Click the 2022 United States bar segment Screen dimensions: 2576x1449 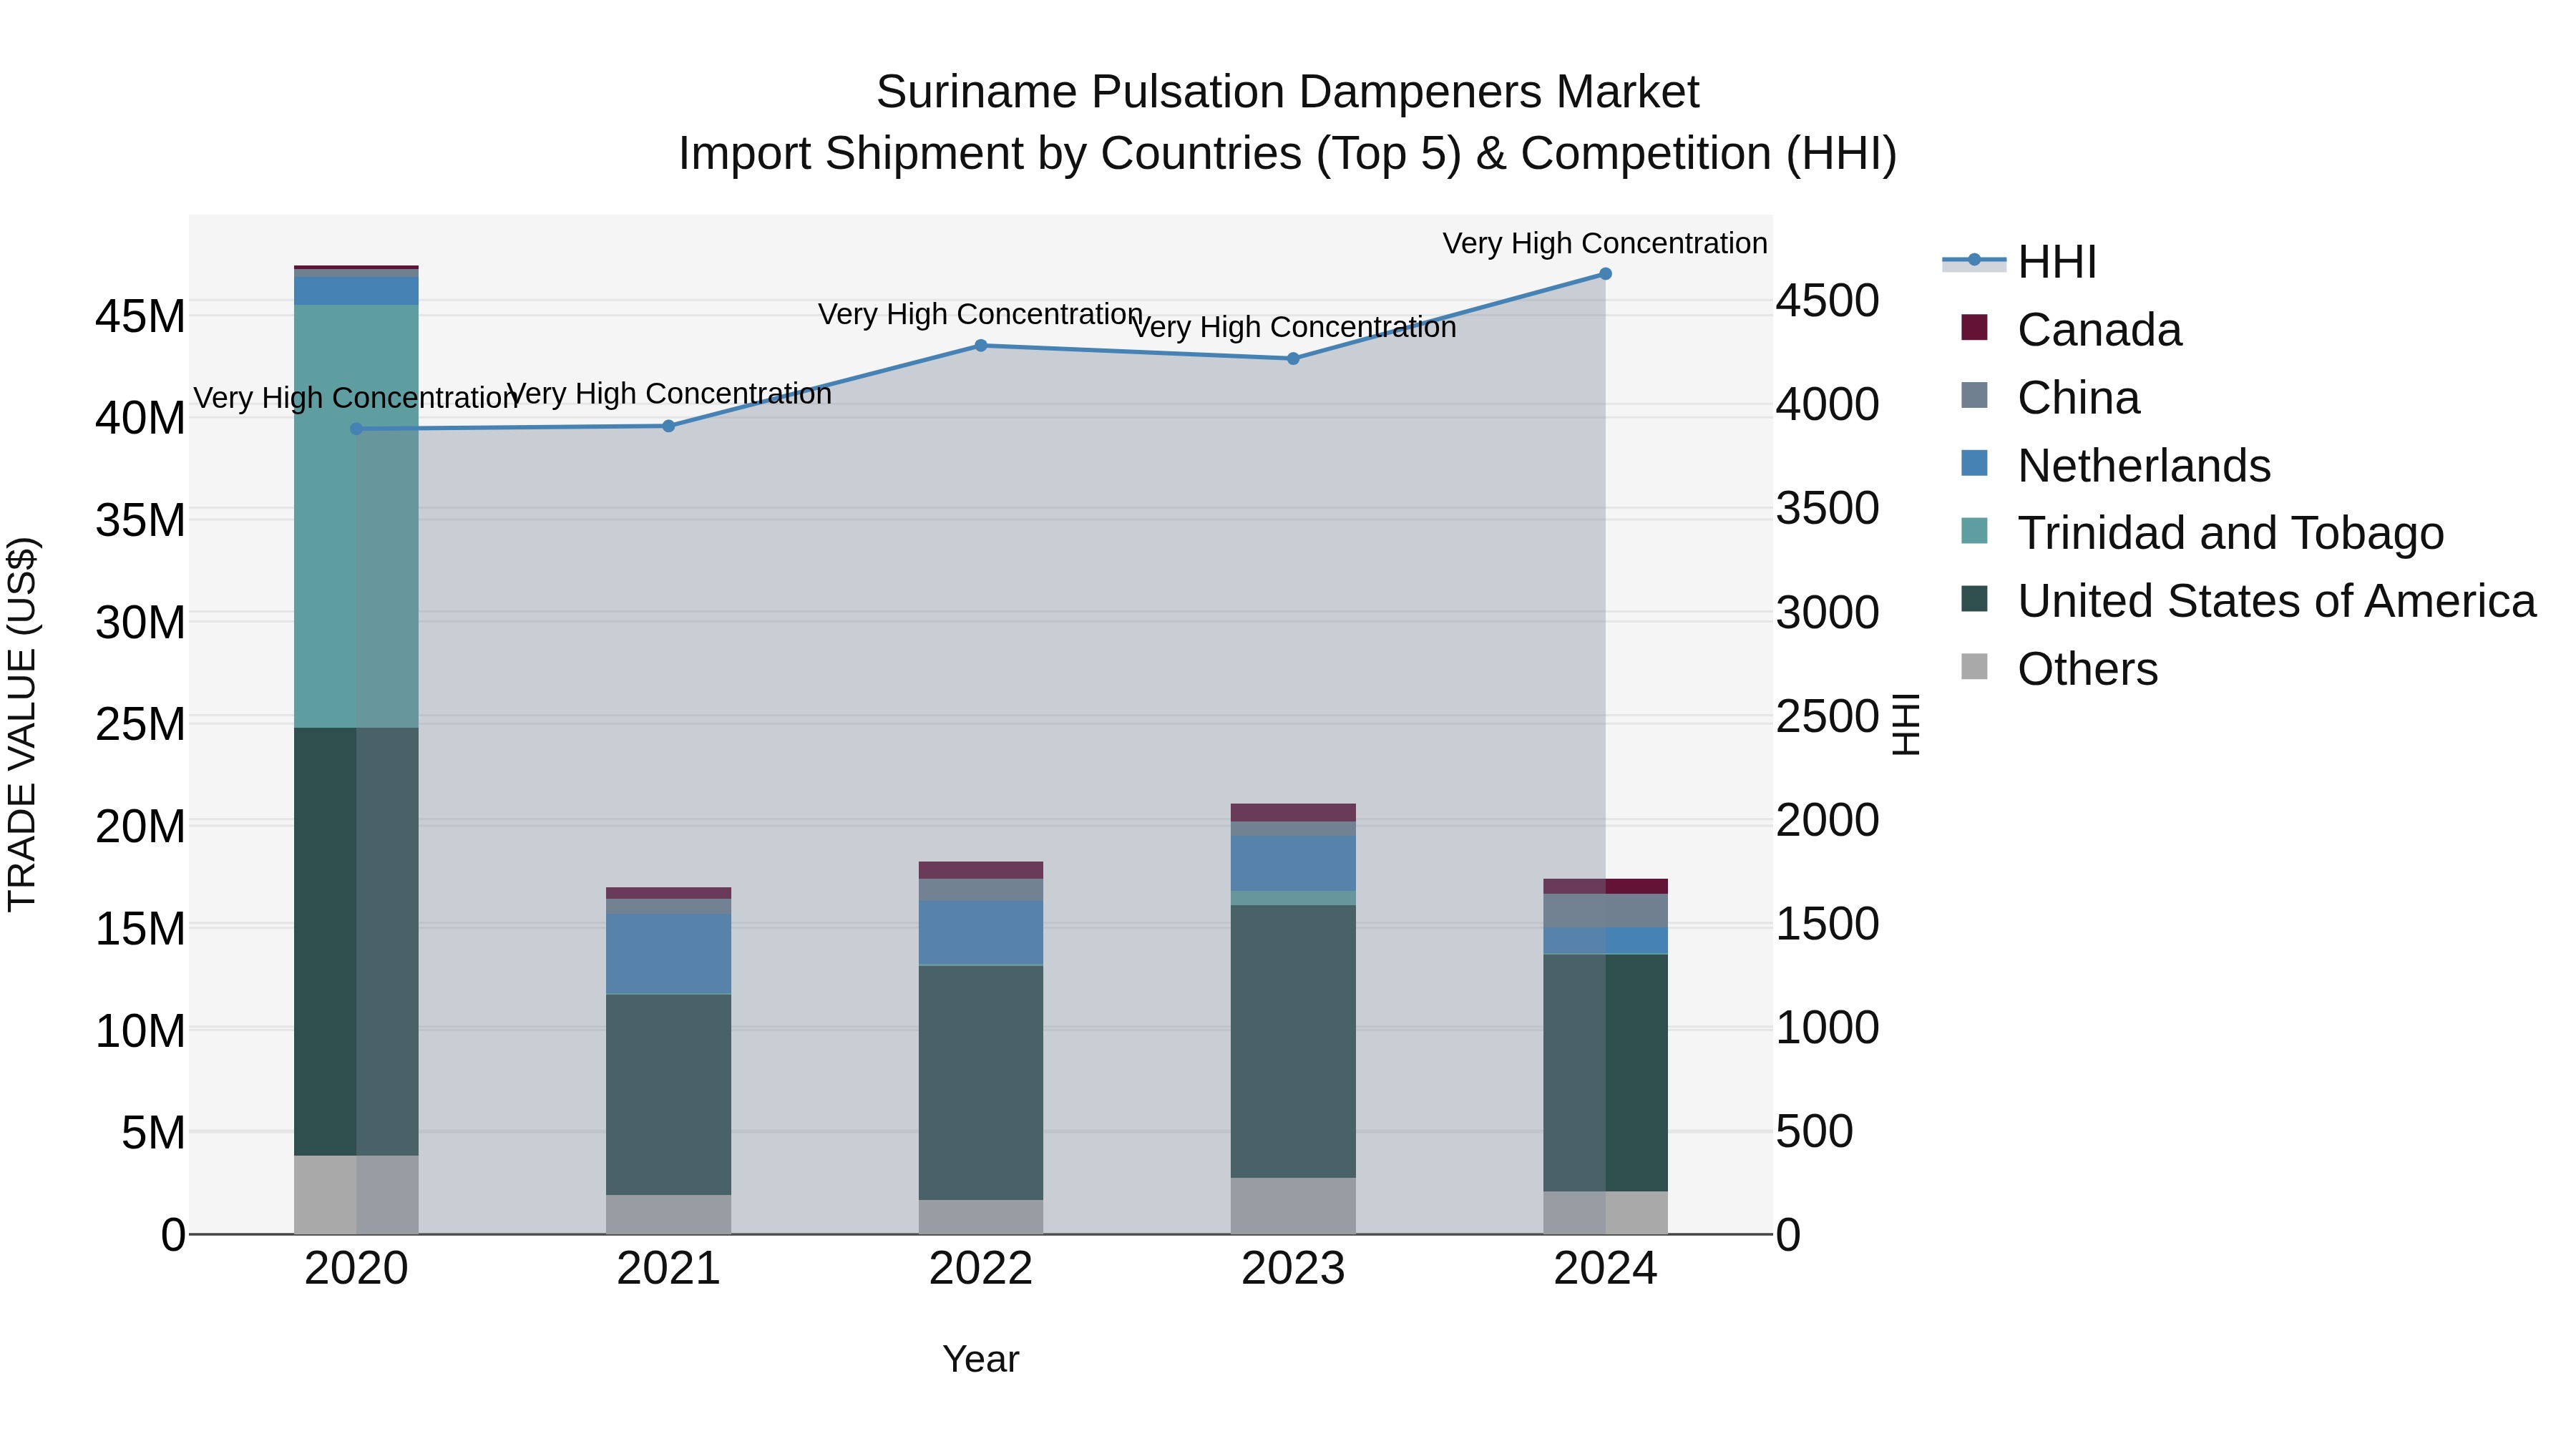point(981,1083)
